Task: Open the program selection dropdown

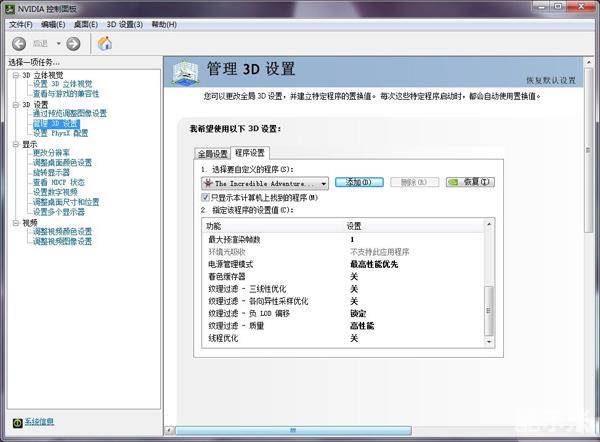Action: click(323, 184)
